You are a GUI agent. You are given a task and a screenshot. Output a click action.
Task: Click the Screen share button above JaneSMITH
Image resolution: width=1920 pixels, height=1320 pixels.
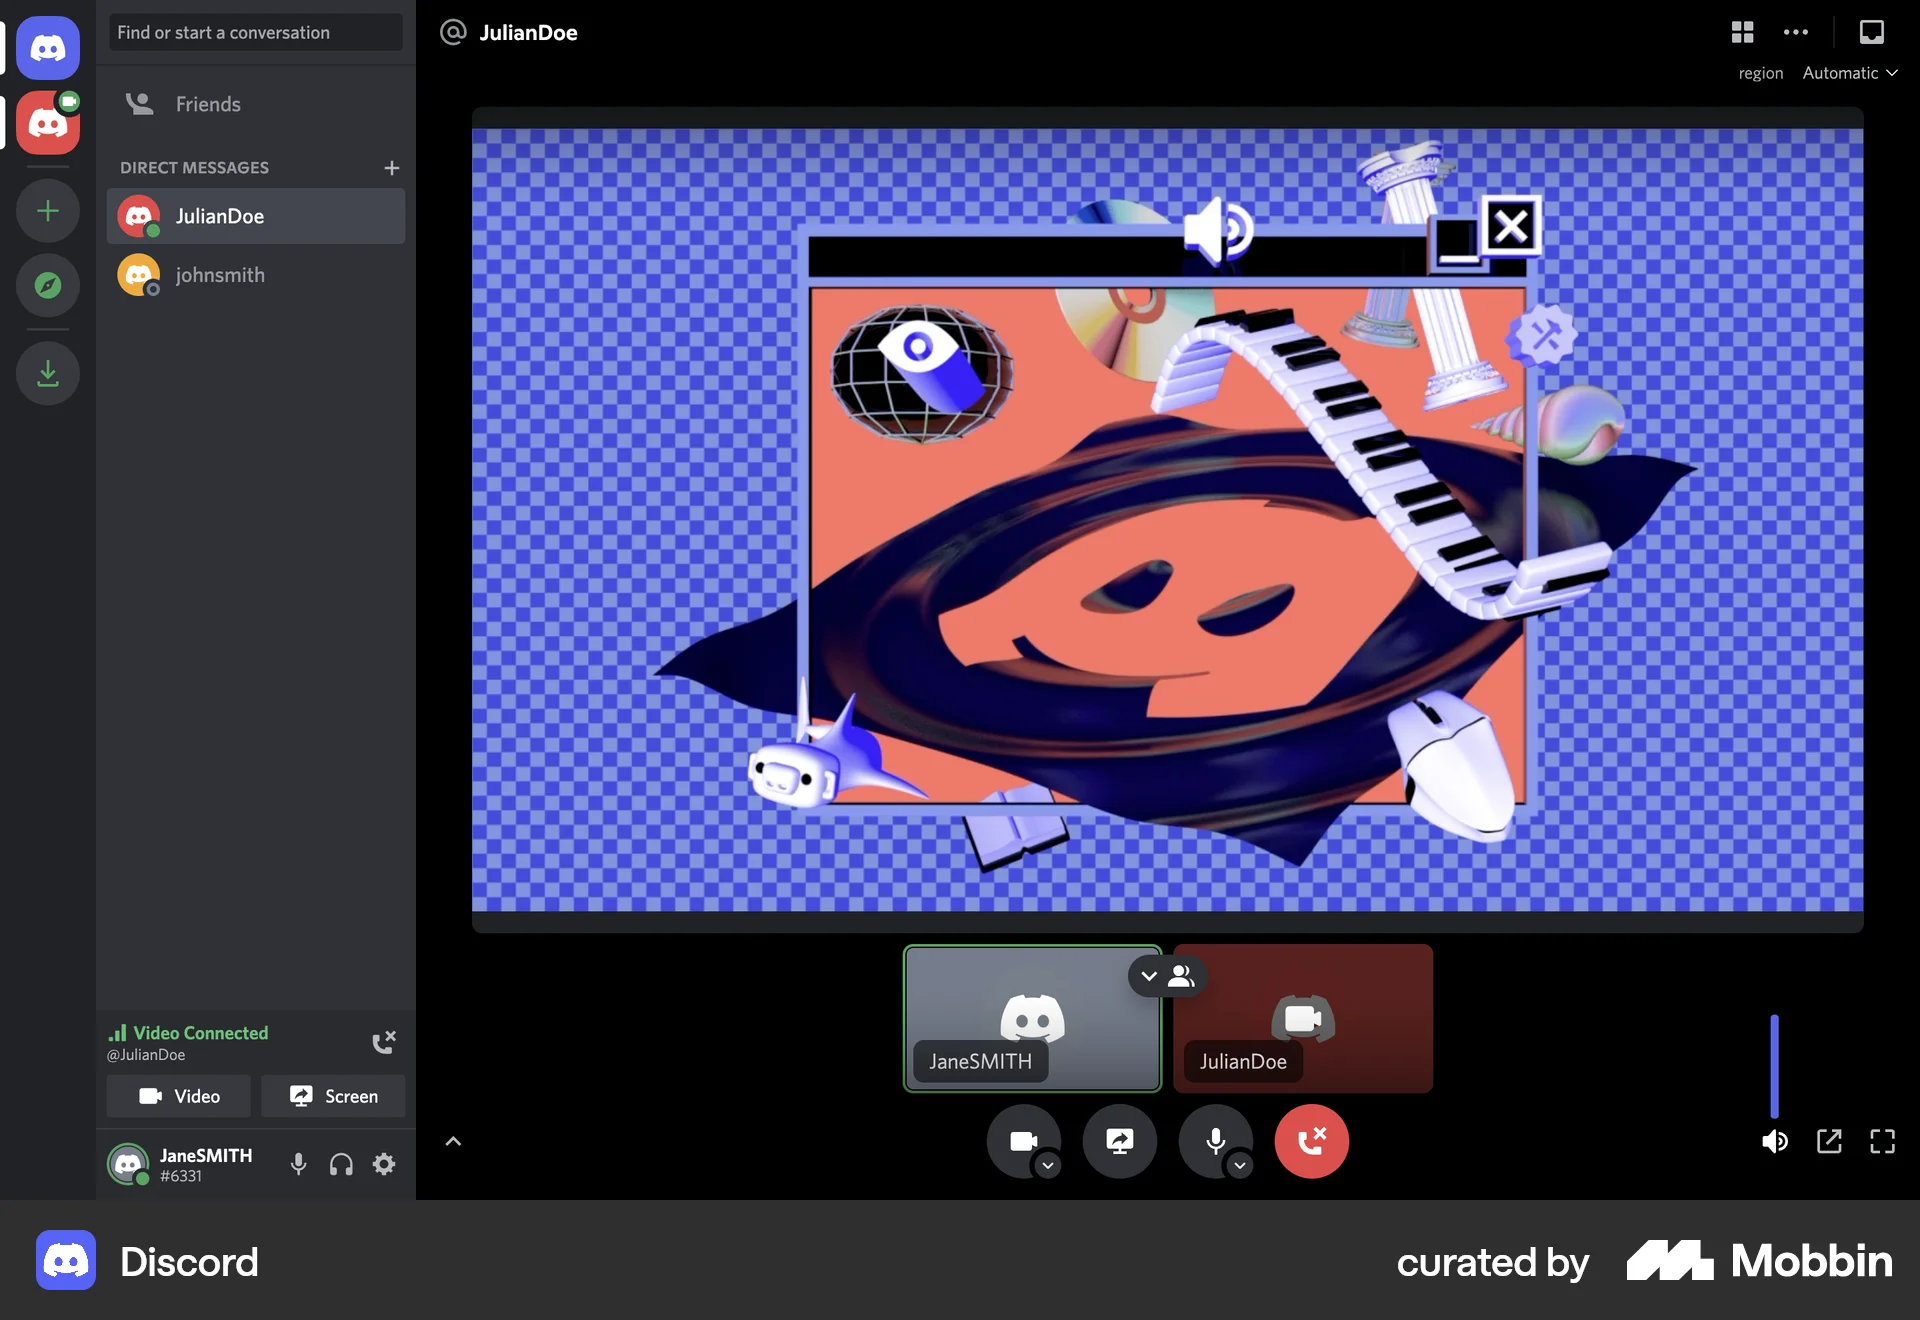pyautogui.click(x=333, y=1096)
